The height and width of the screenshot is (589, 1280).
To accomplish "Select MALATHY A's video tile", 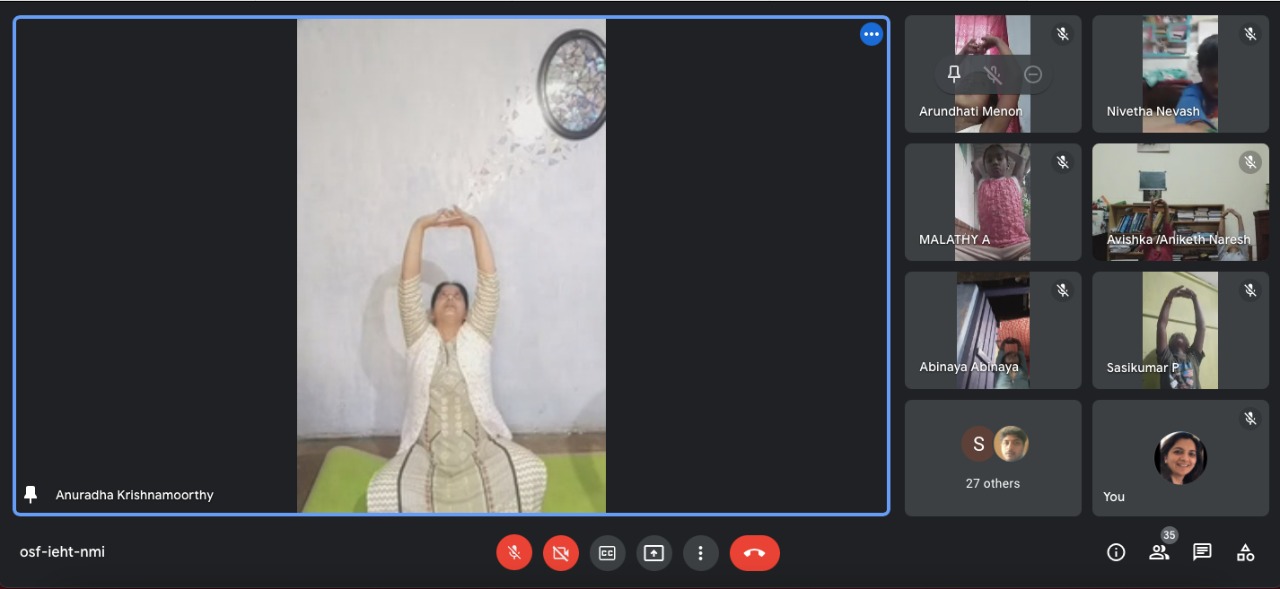I will [993, 202].
